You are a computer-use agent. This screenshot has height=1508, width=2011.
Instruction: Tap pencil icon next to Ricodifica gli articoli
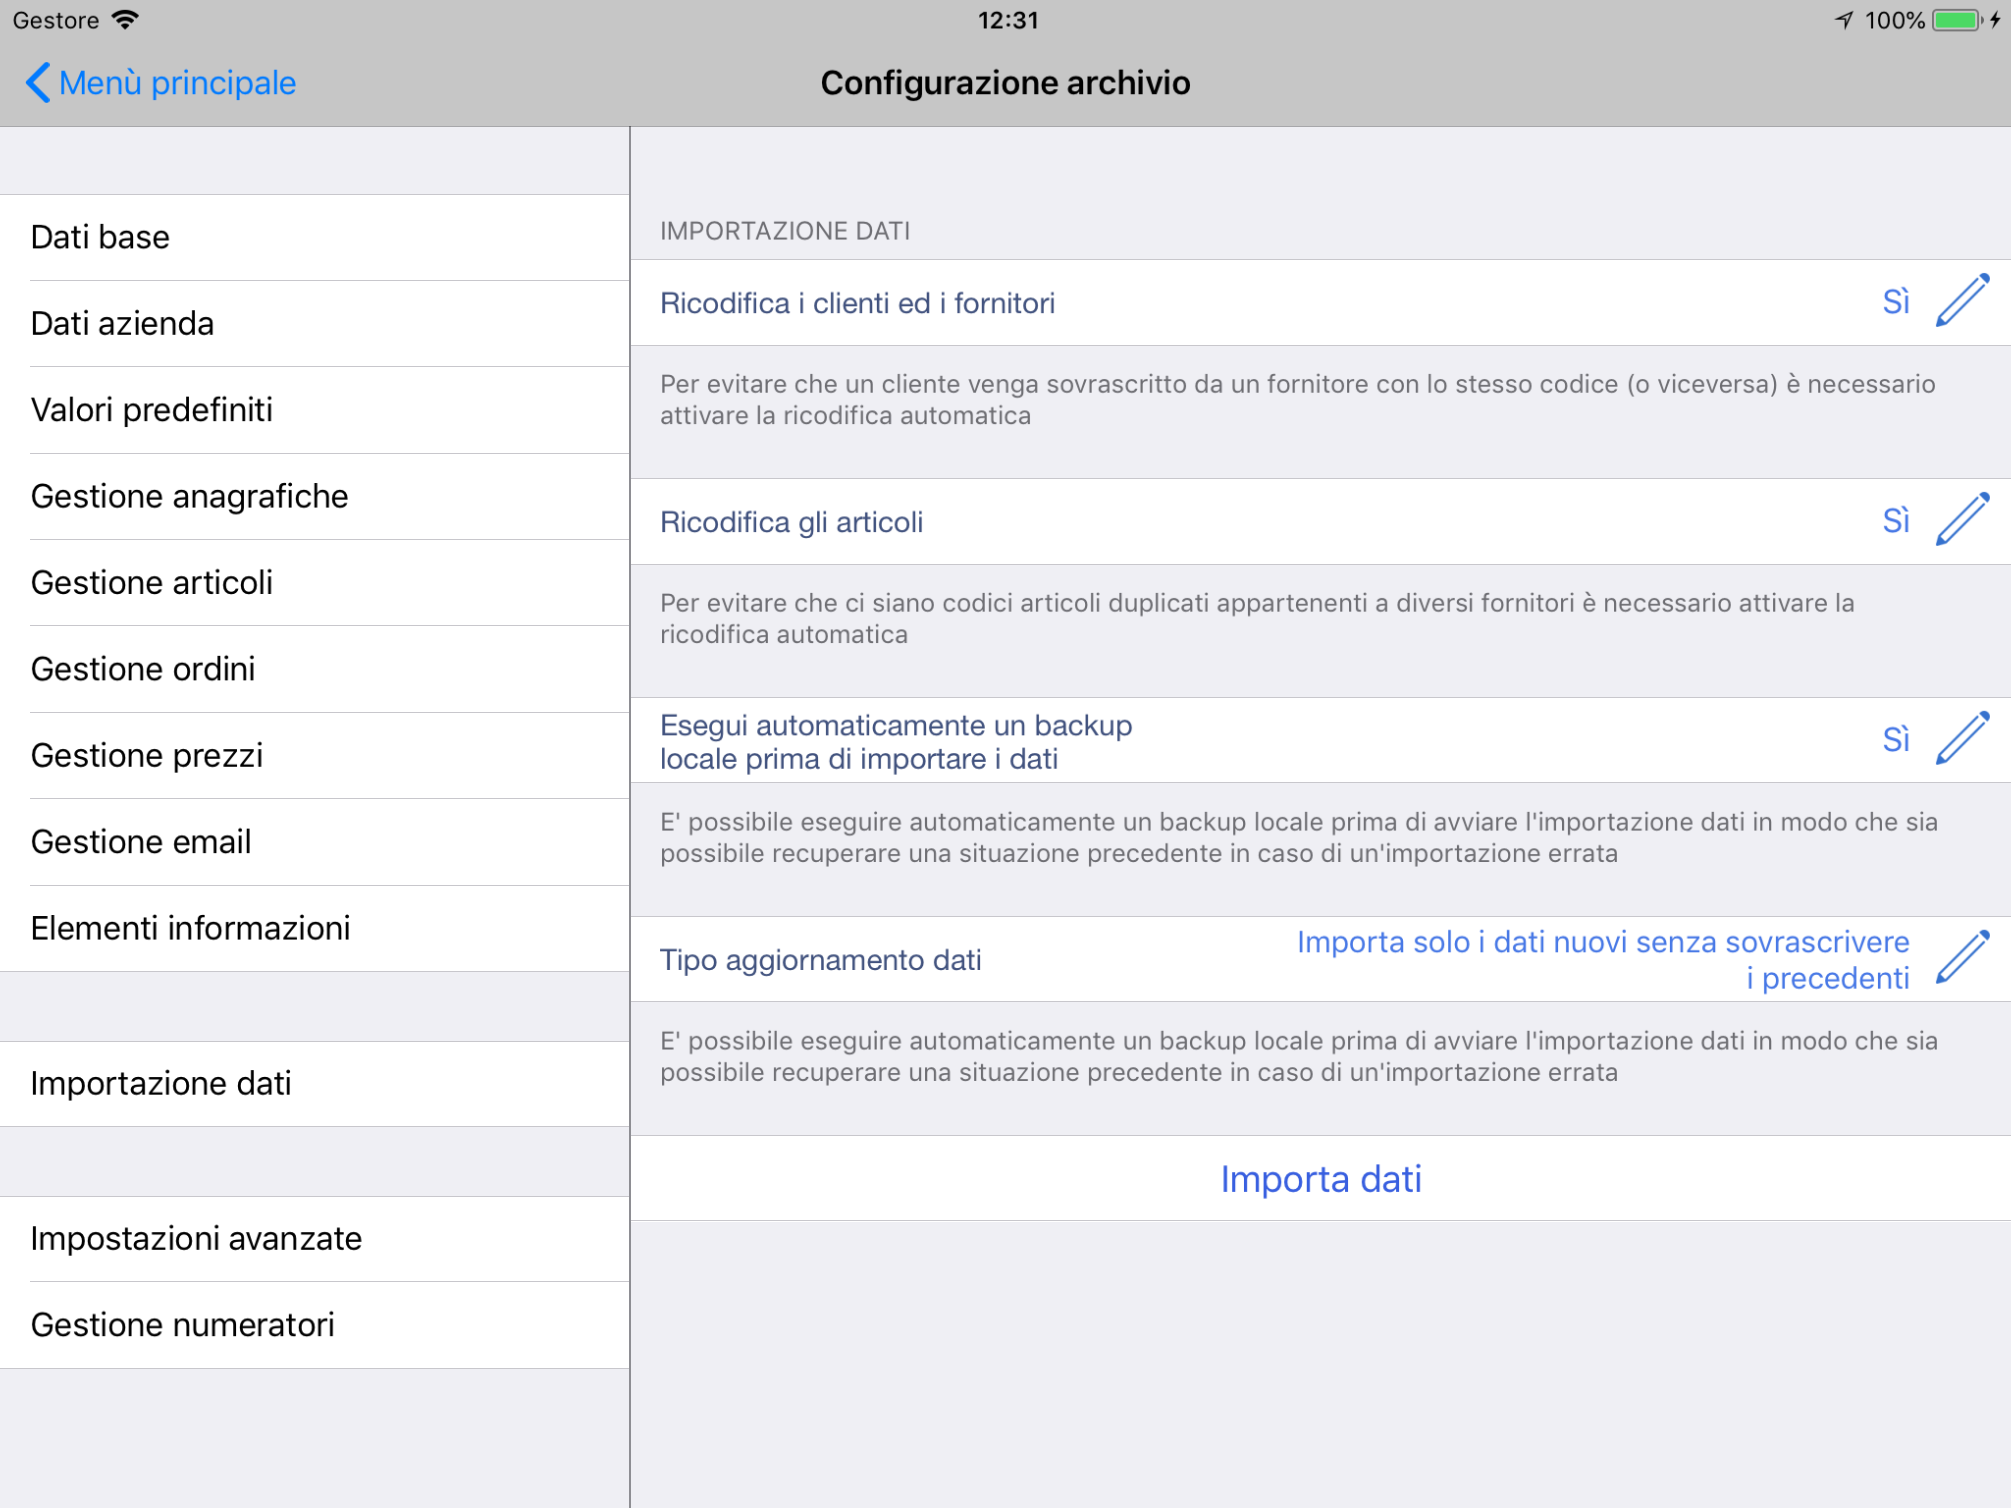click(1962, 519)
